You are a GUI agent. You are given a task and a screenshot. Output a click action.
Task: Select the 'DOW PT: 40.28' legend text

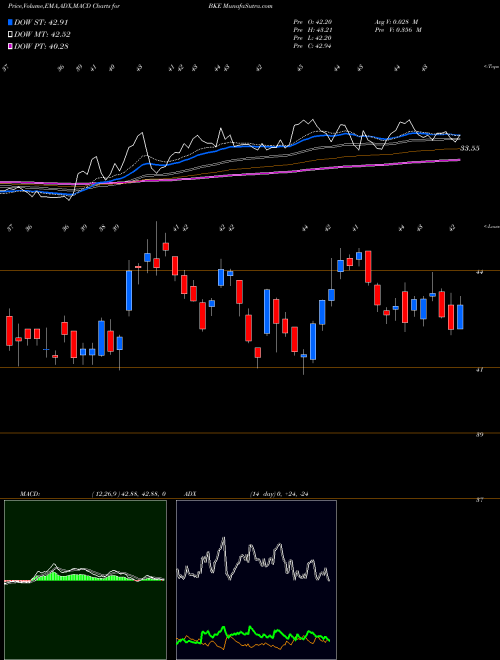coord(41,46)
